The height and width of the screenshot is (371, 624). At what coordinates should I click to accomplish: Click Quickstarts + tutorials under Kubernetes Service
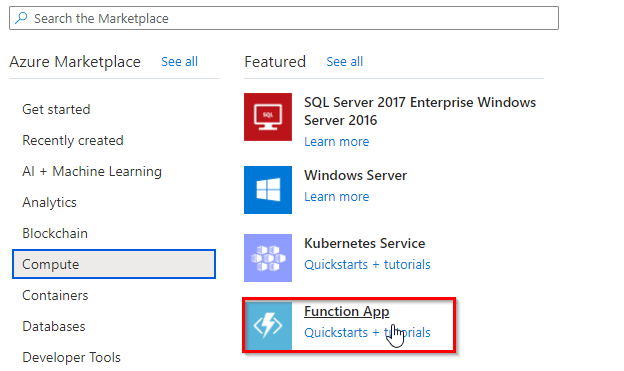[x=367, y=265]
